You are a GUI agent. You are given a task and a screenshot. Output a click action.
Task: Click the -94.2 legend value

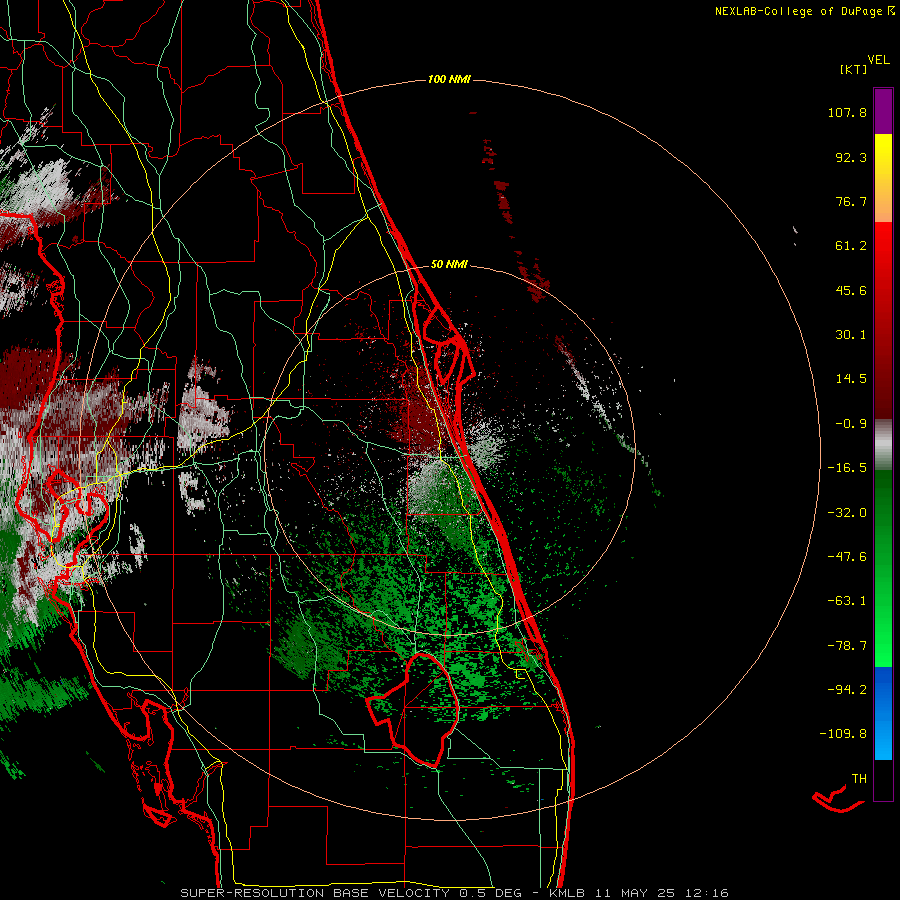coord(847,689)
